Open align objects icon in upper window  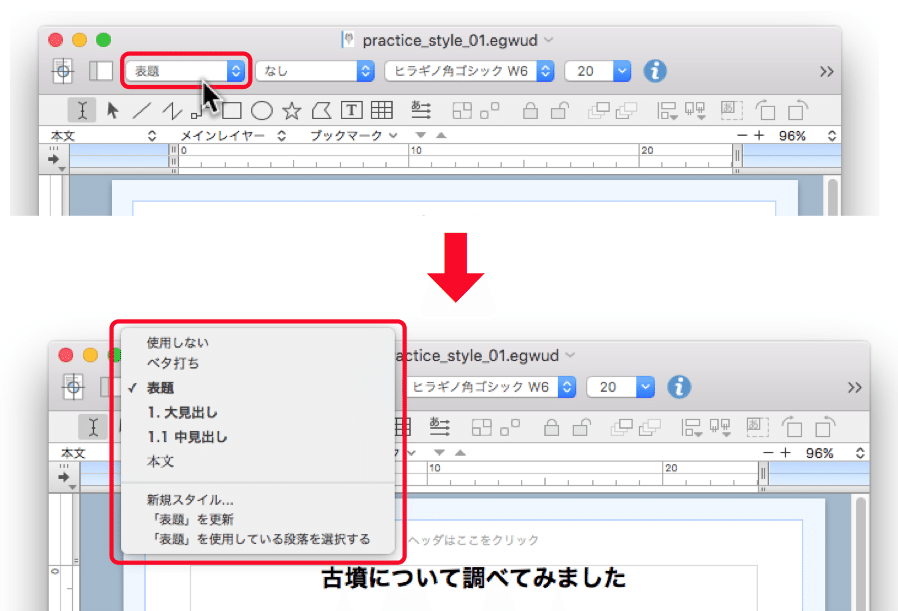tap(667, 111)
